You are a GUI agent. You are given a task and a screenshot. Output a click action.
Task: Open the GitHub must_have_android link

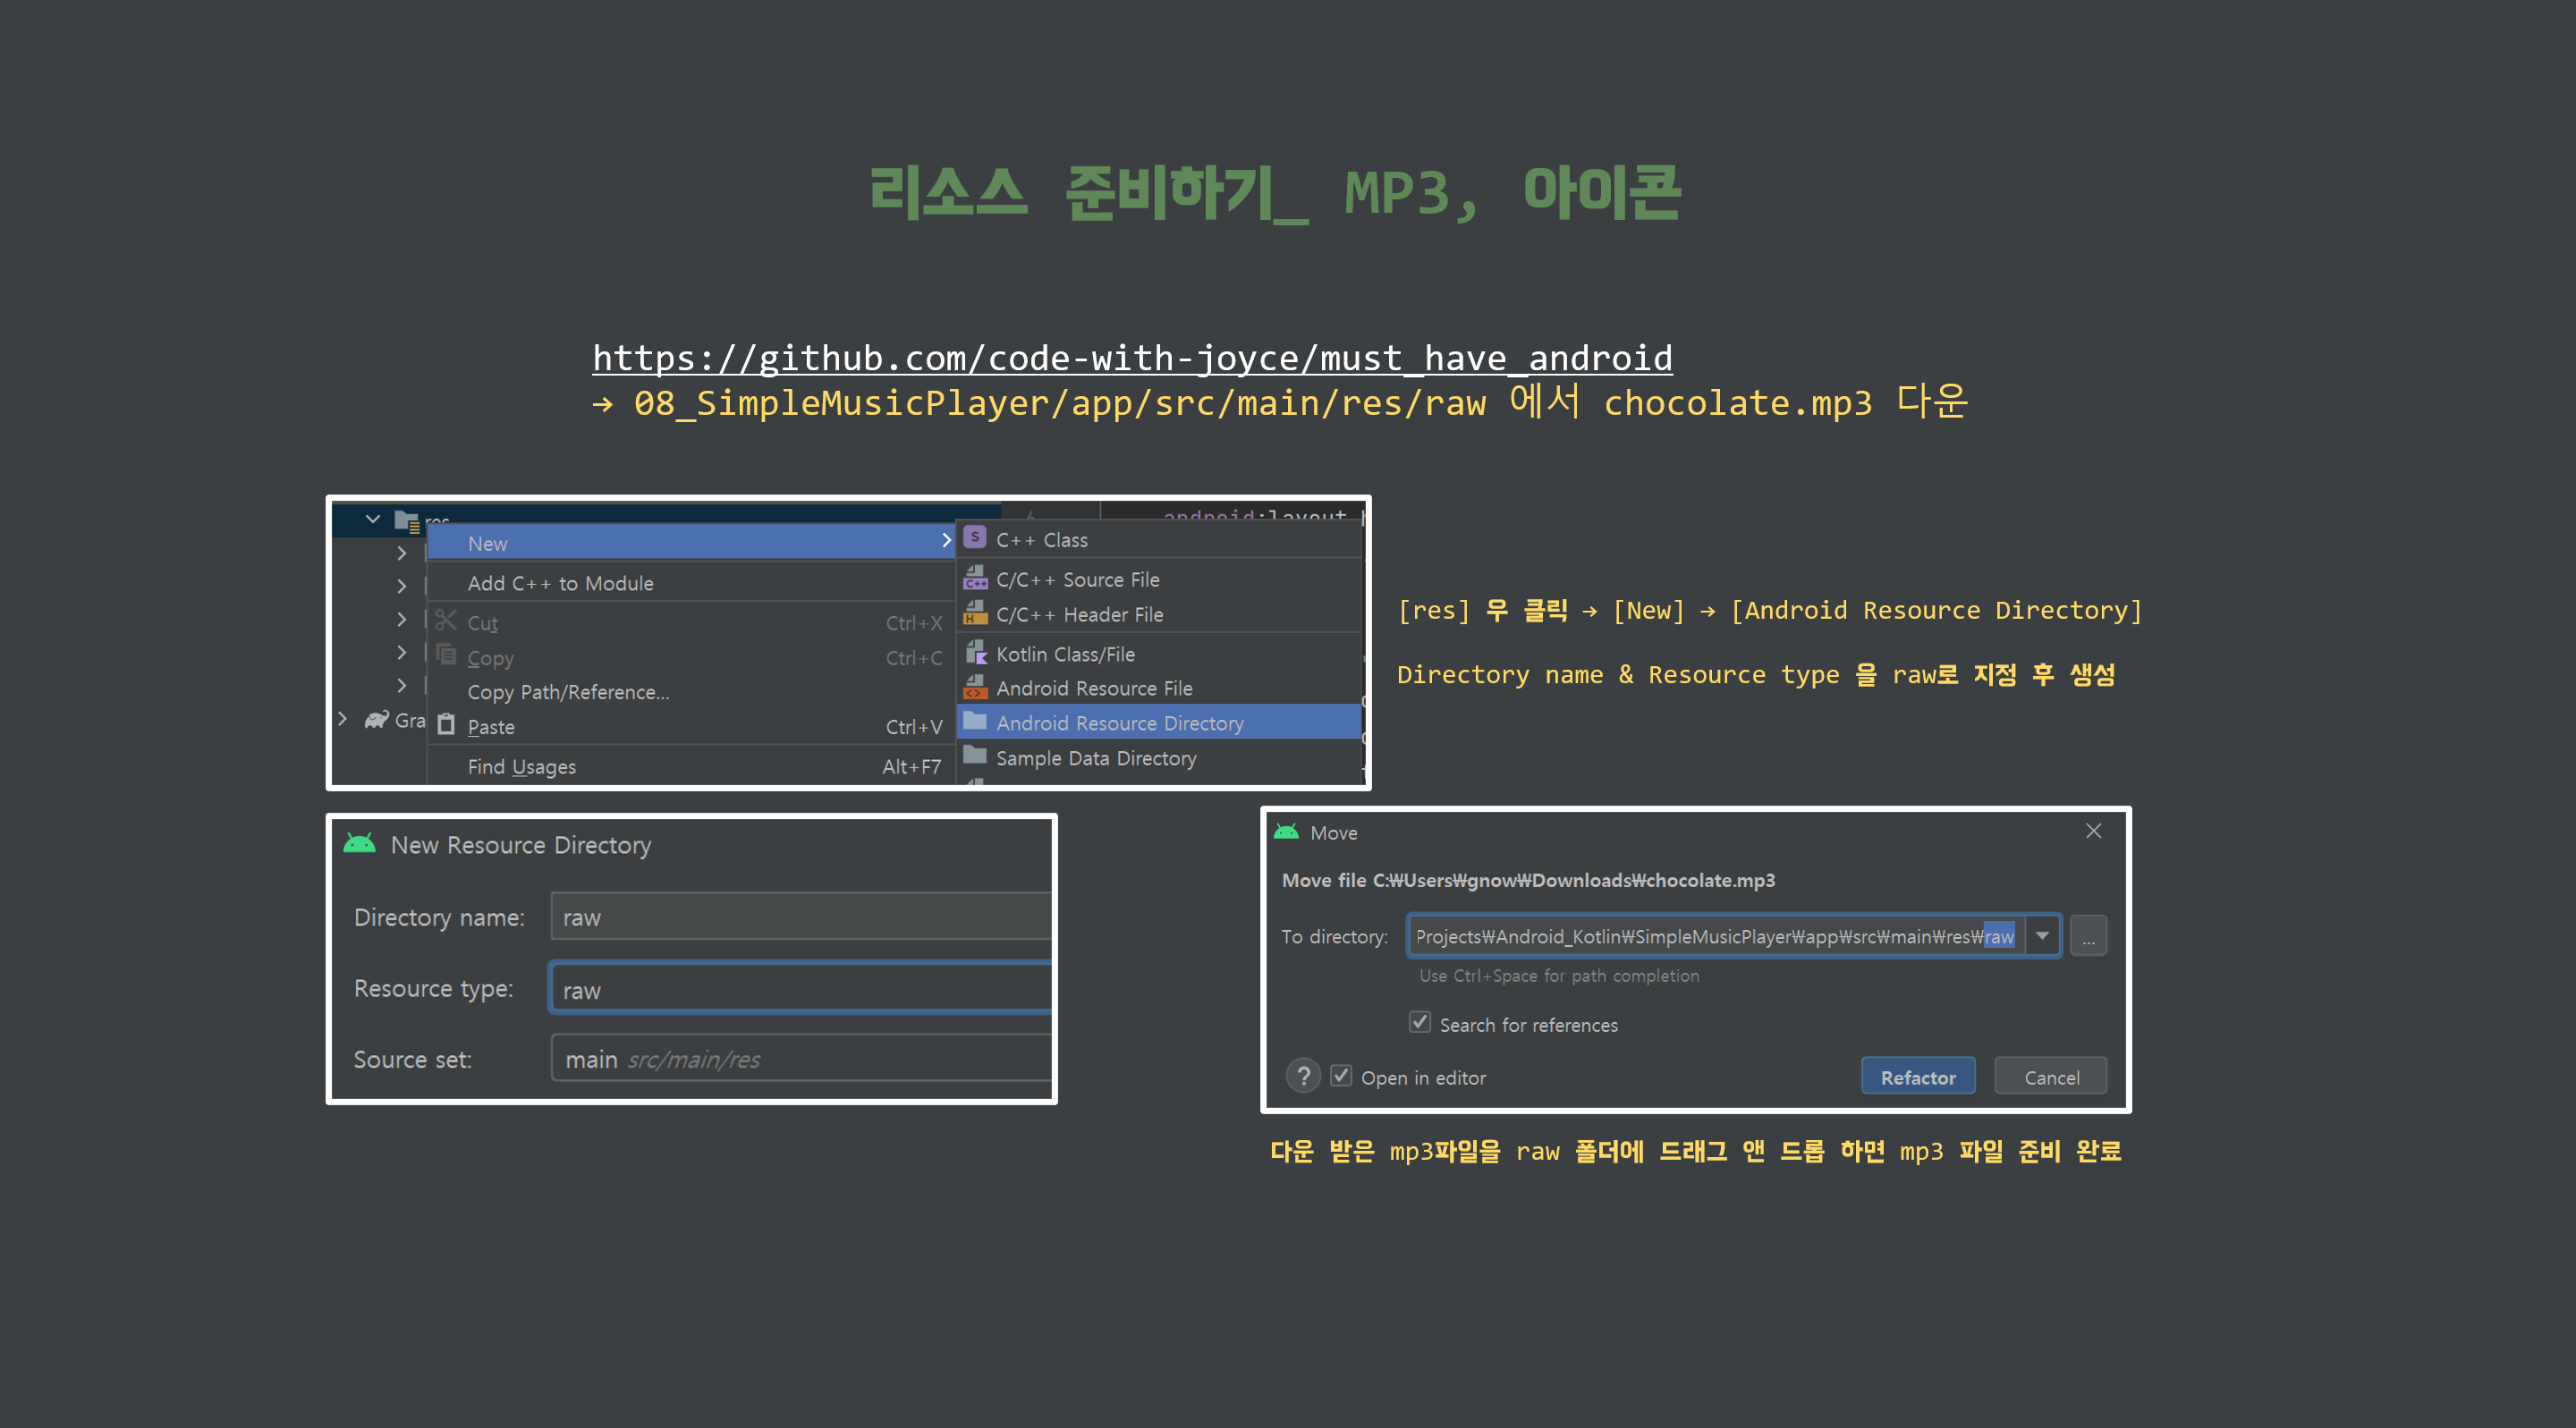pos(1131,357)
